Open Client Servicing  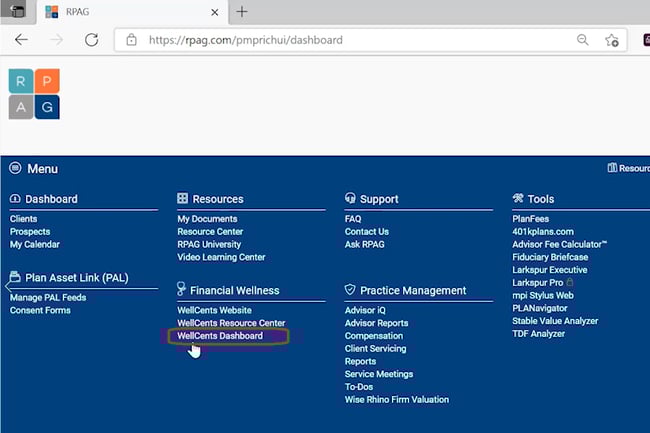pyautogui.click(x=376, y=349)
